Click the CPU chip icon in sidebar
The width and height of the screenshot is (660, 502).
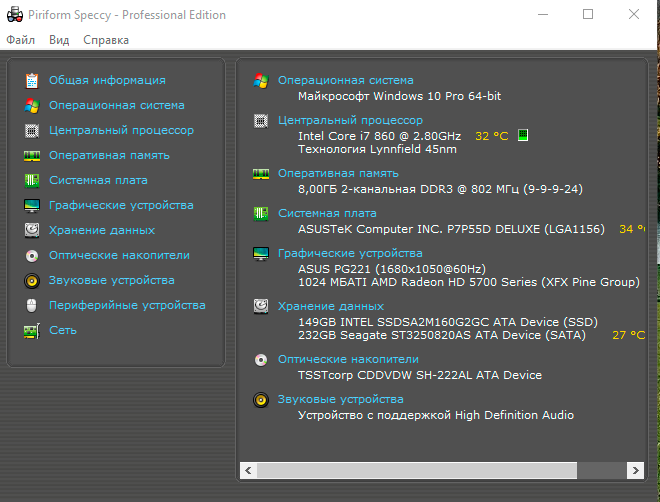coord(32,130)
